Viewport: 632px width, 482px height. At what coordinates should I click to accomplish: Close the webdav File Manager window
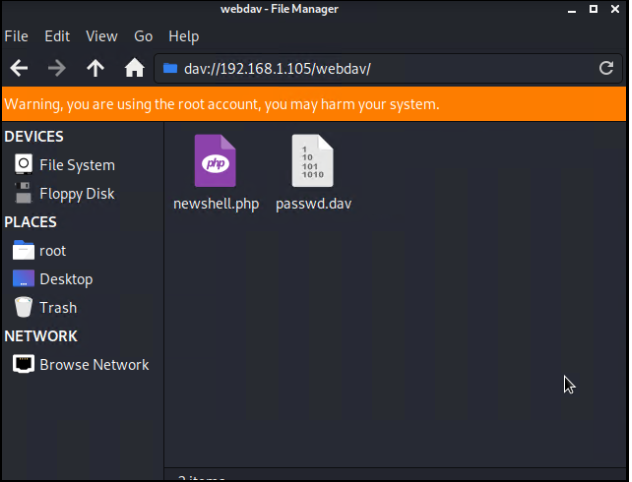[x=615, y=9]
